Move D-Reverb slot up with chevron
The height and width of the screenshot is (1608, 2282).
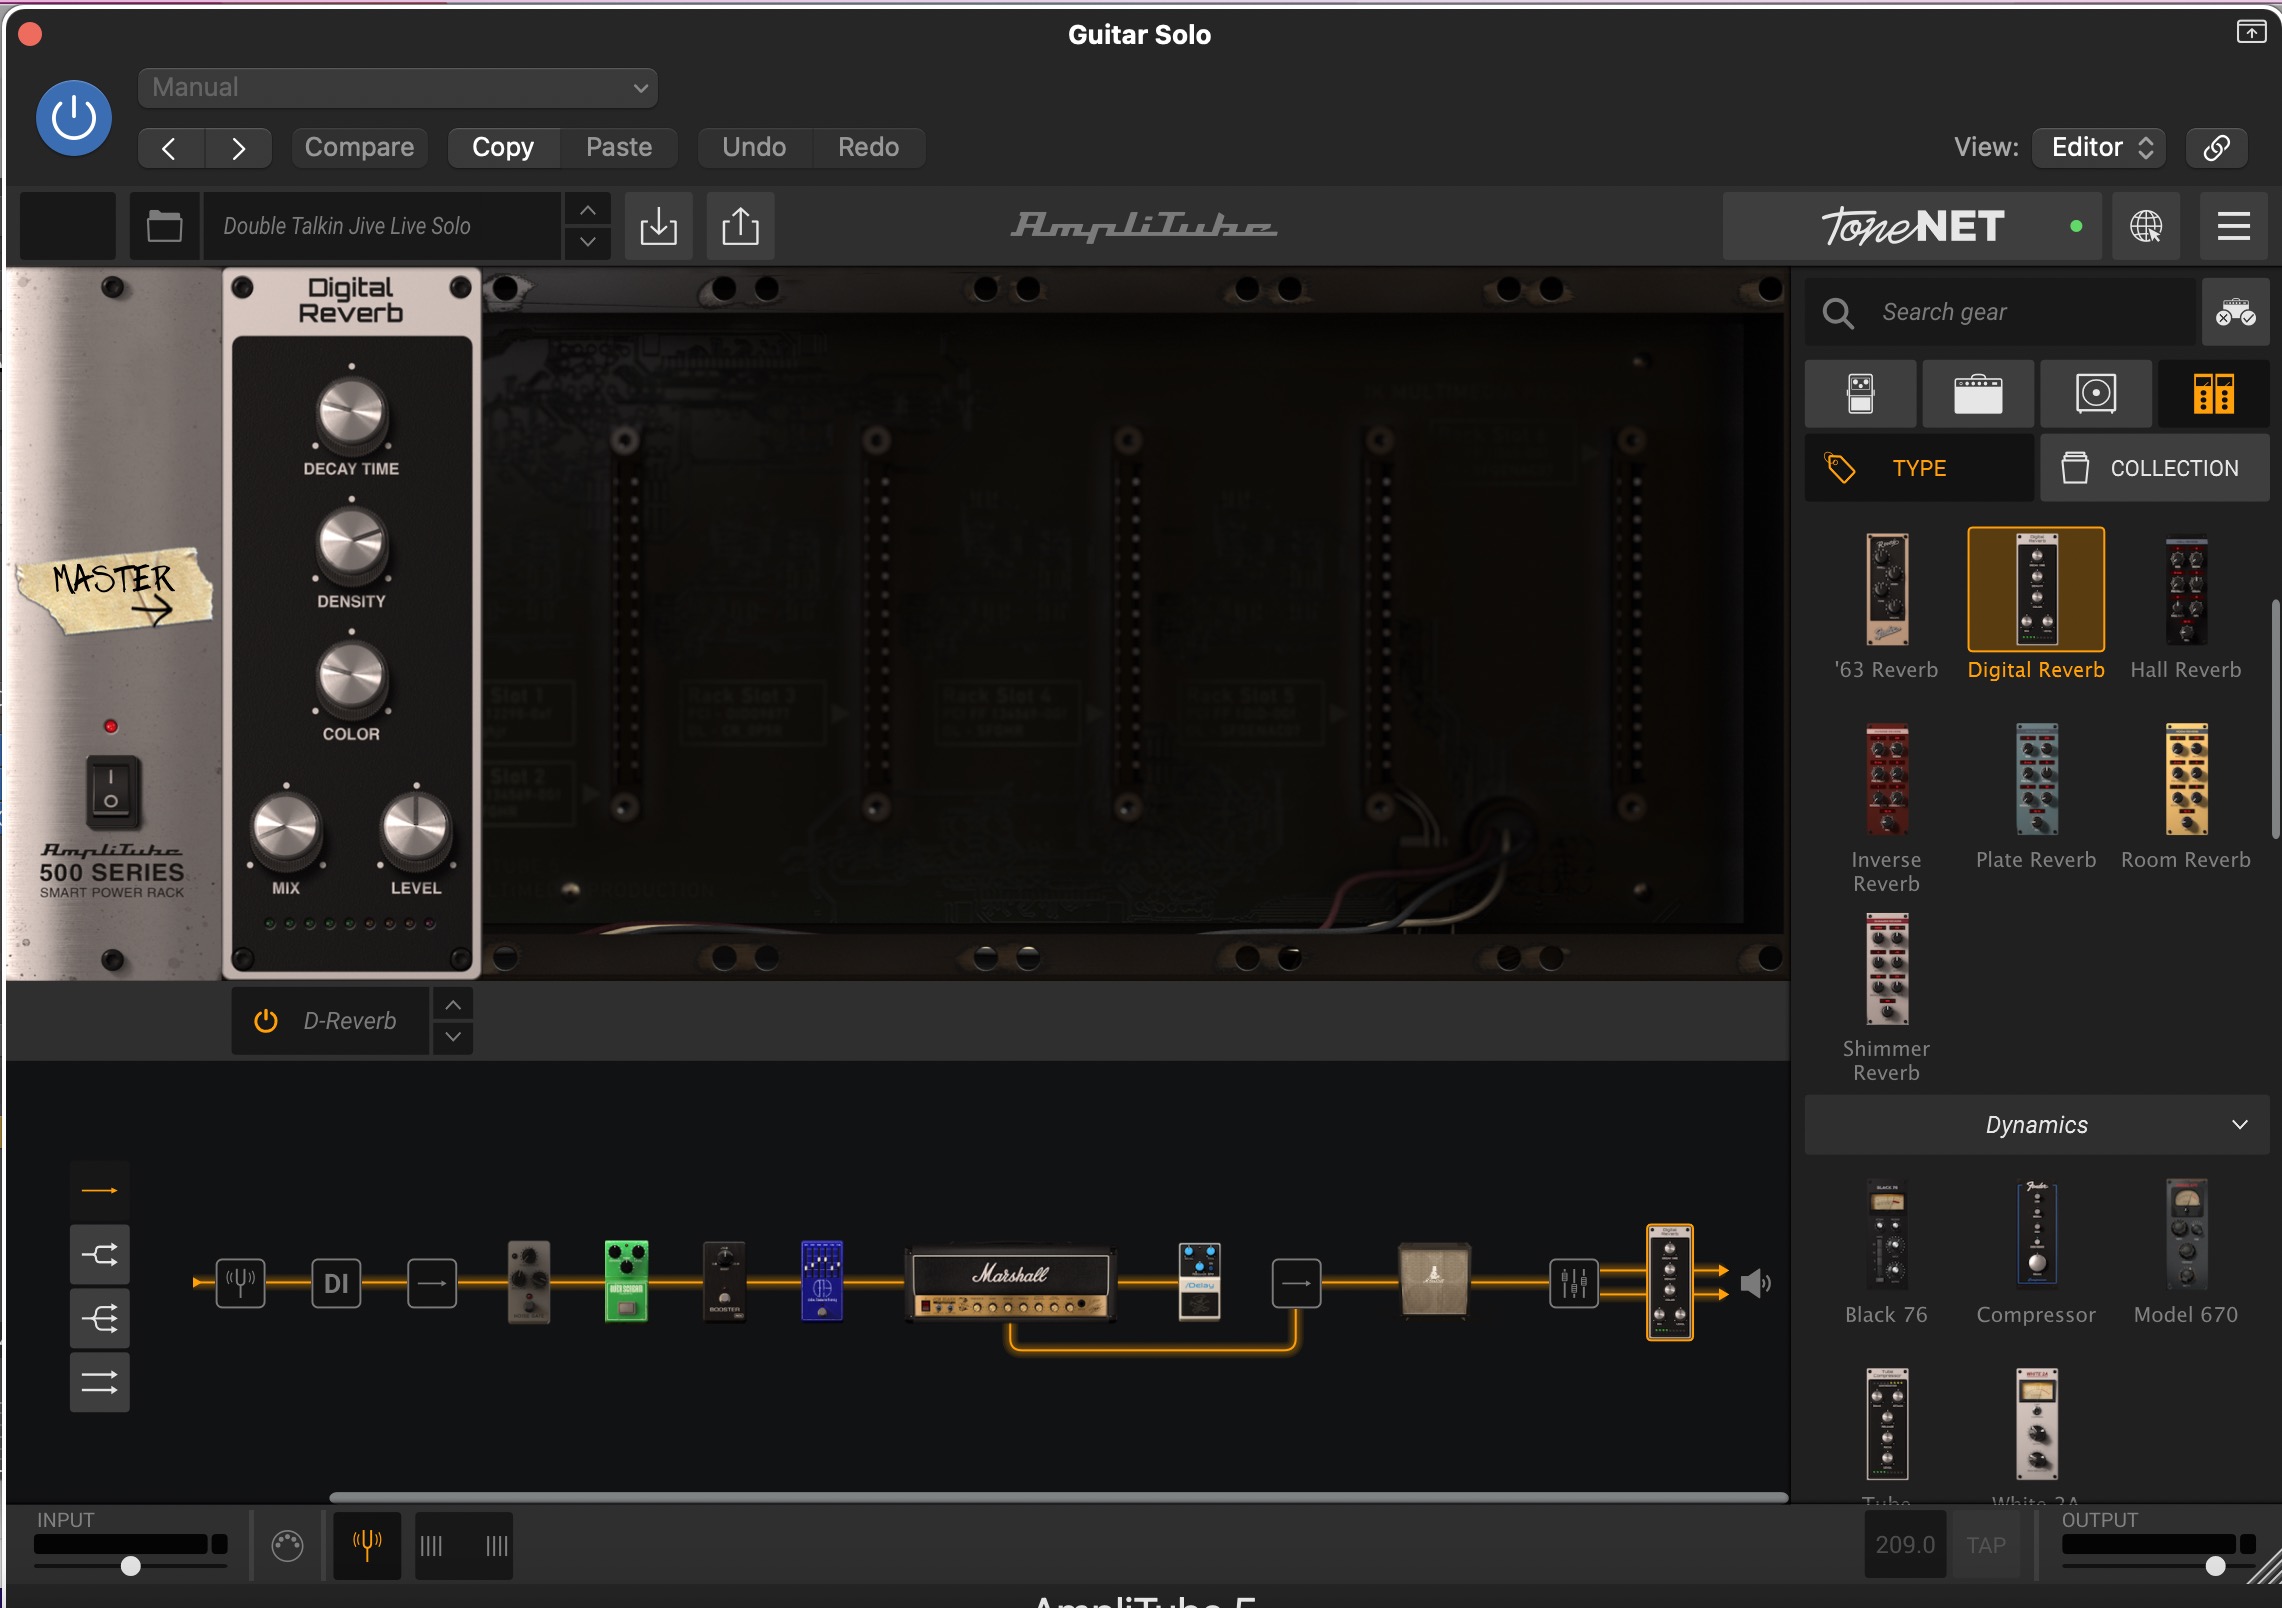[x=453, y=1004]
